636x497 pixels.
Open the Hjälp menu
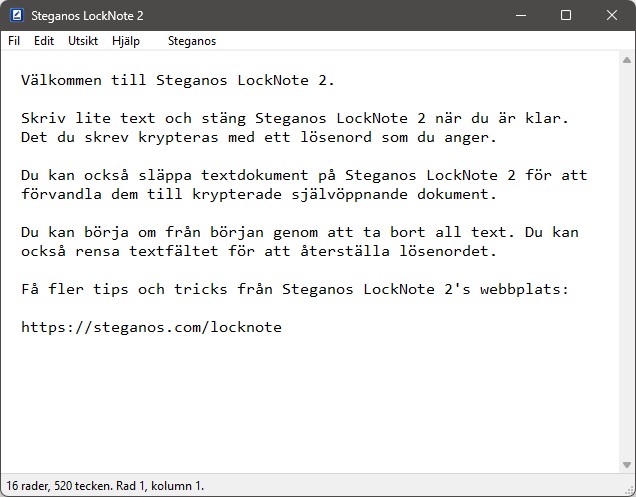pos(126,41)
